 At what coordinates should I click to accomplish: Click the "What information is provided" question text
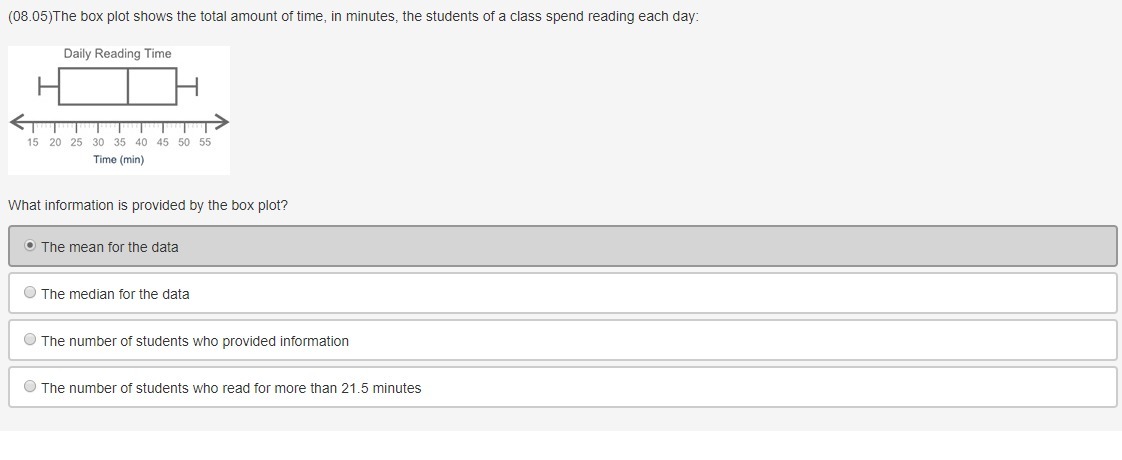pos(148,205)
